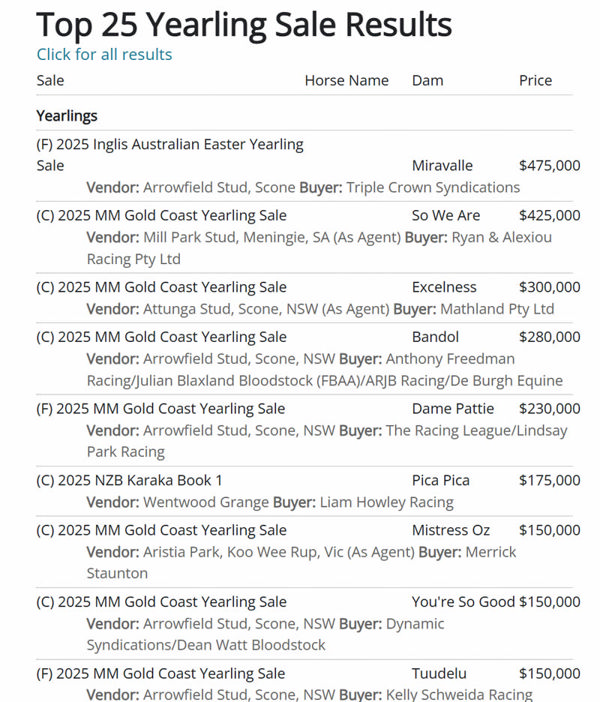Select the dam name 'So We Are'
This screenshot has height=702, width=600.
[446, 215]
